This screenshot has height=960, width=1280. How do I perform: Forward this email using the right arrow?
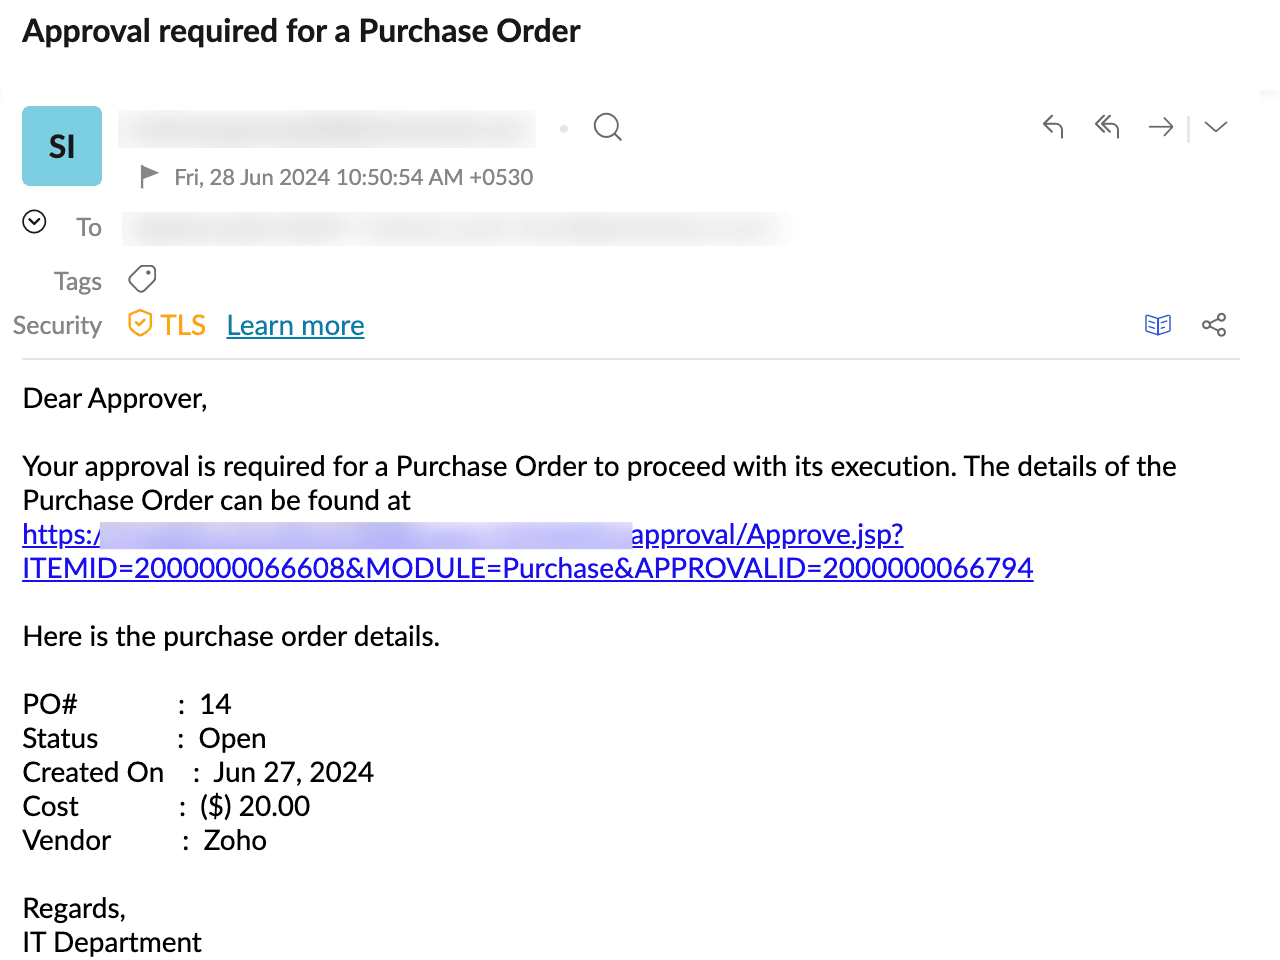[1161, 126]
